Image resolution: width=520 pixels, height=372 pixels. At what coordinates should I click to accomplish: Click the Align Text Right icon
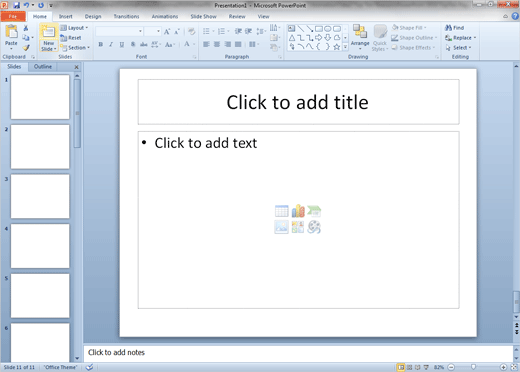pos(228,44)
